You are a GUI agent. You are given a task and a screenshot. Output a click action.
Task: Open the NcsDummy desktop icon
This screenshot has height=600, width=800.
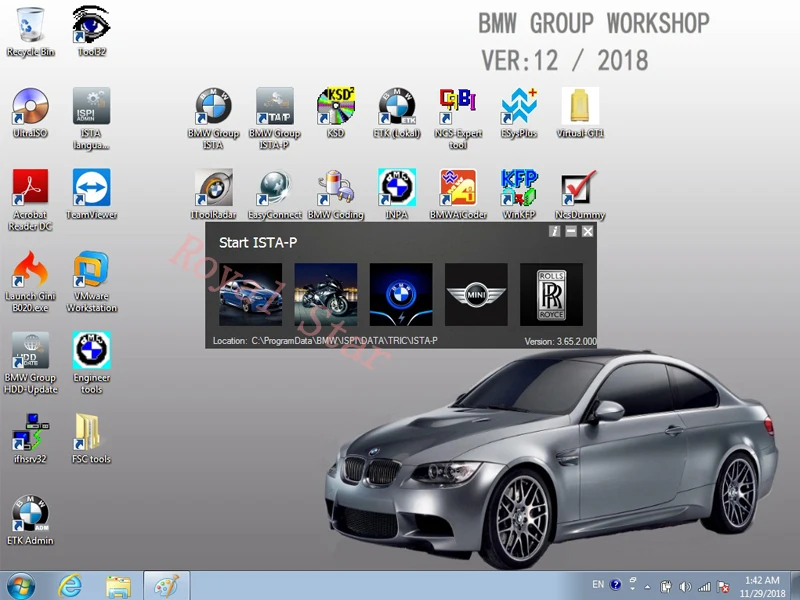580,188
